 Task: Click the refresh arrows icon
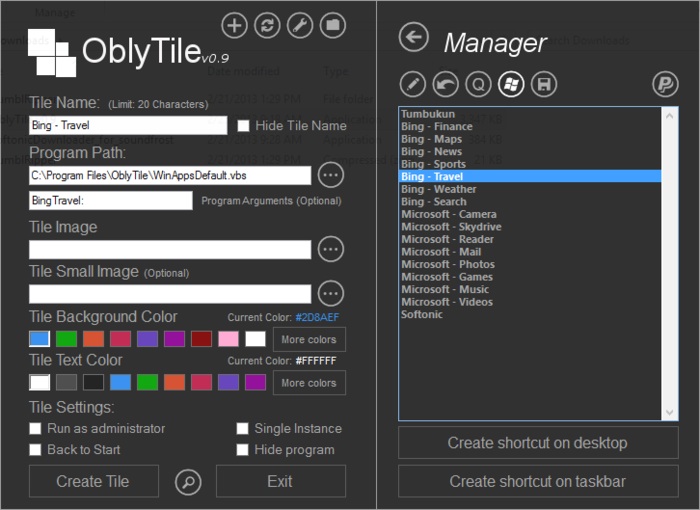(267, 26)
